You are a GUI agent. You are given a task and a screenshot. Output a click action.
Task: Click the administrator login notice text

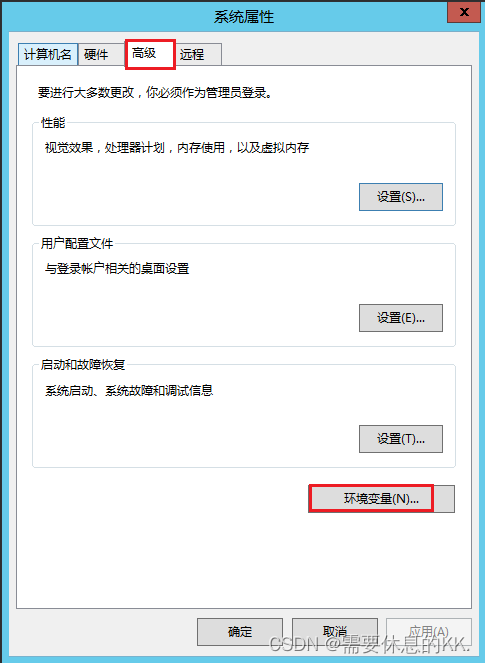point(155,93)
